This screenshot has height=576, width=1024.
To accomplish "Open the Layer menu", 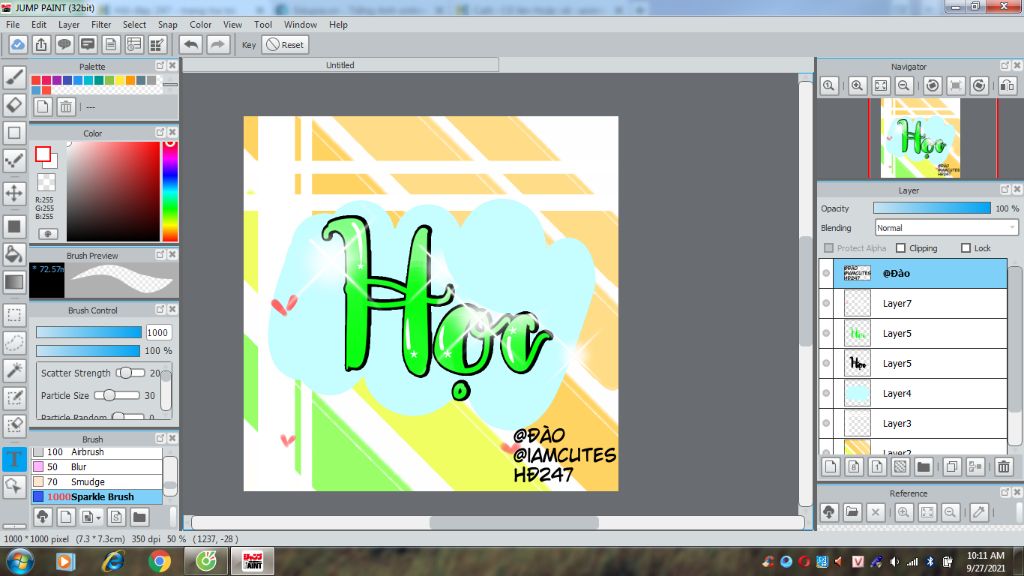I will click(x=69, y=24).
